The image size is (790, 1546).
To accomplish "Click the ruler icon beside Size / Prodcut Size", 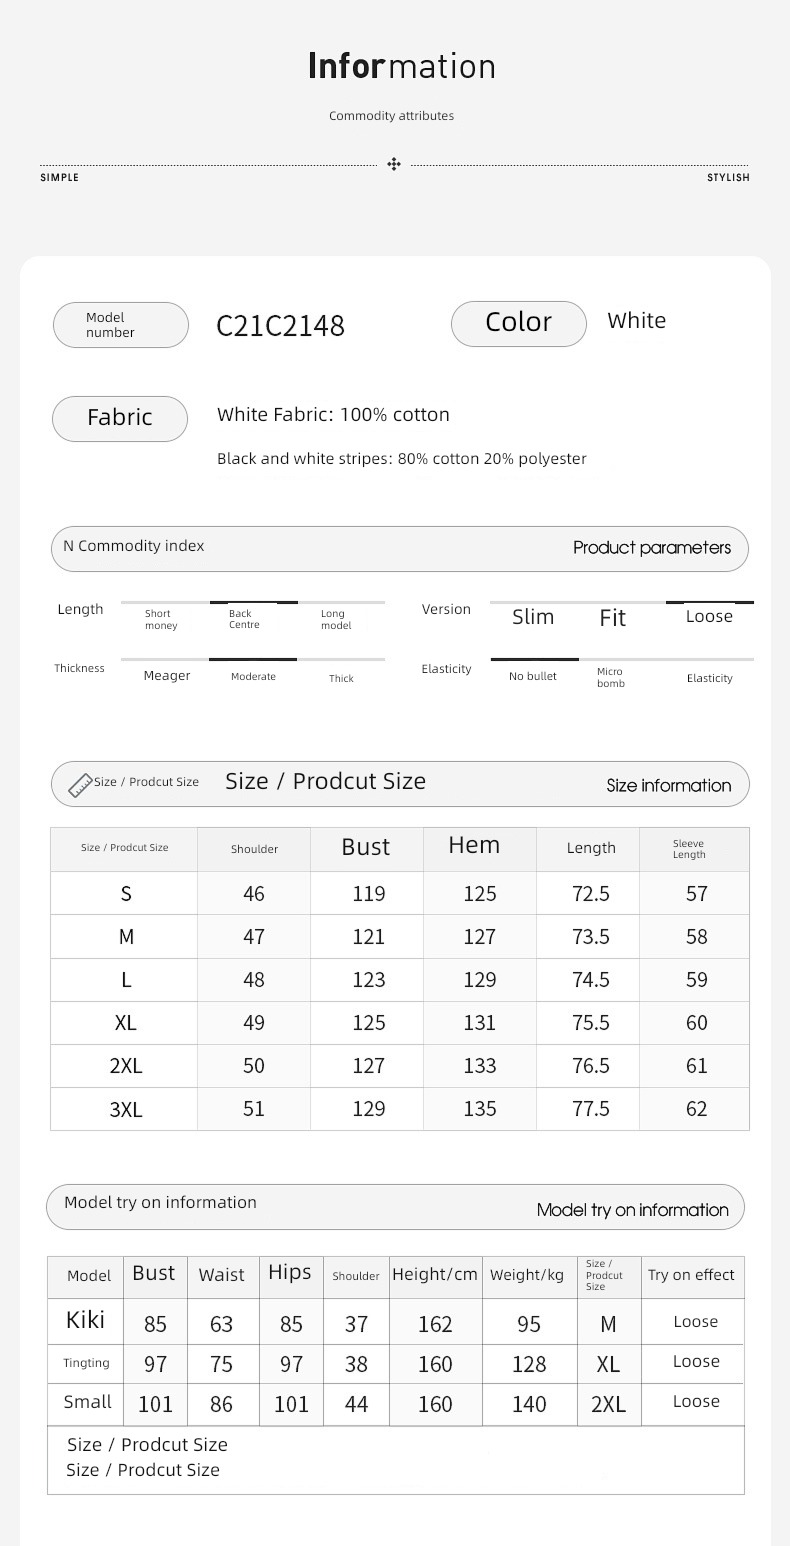I will (80, 785).
